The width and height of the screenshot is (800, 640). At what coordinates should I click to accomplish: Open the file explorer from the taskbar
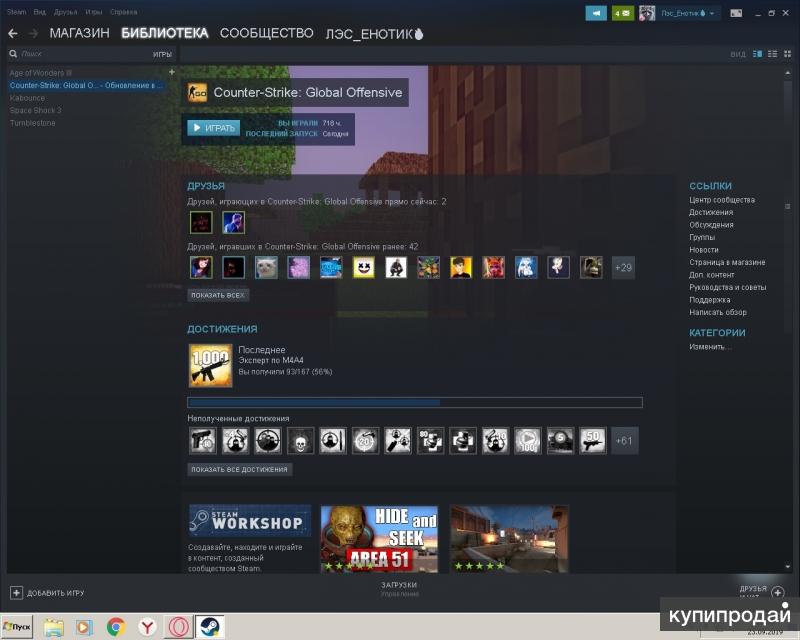[x=54, y=627]
